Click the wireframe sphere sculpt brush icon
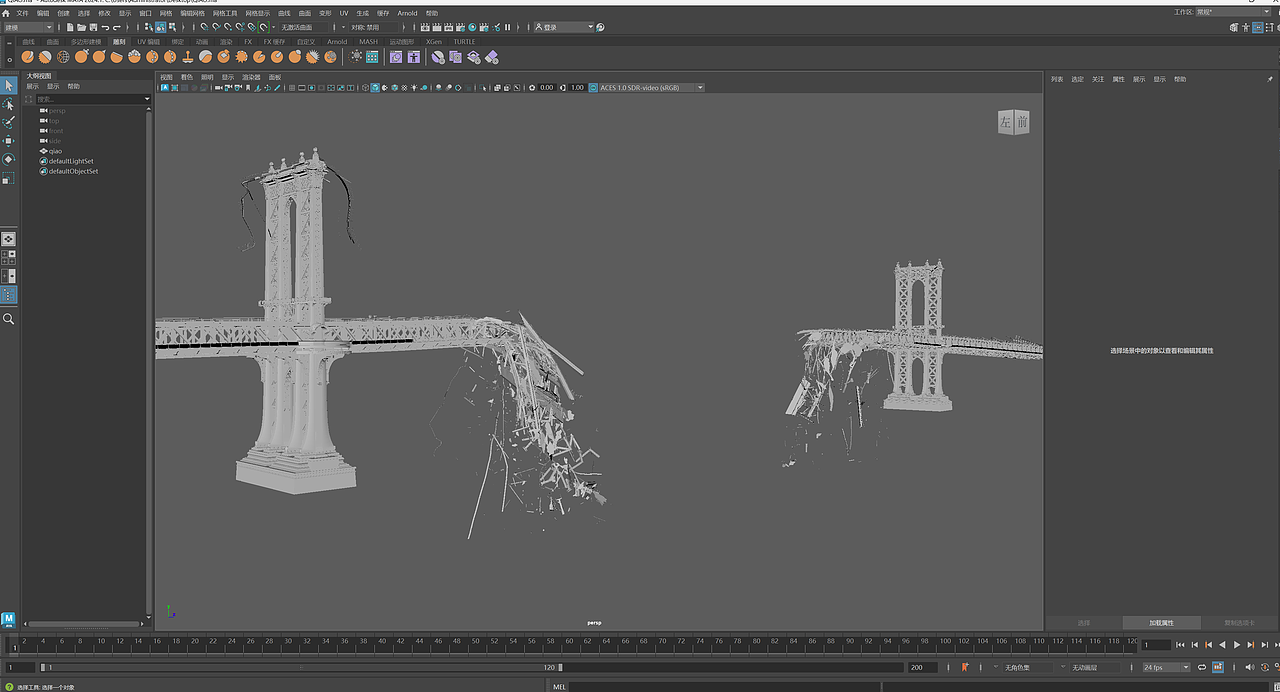The height and width of the screenshot is (692, 1280). pyautogui.click(x=63, y=57)
